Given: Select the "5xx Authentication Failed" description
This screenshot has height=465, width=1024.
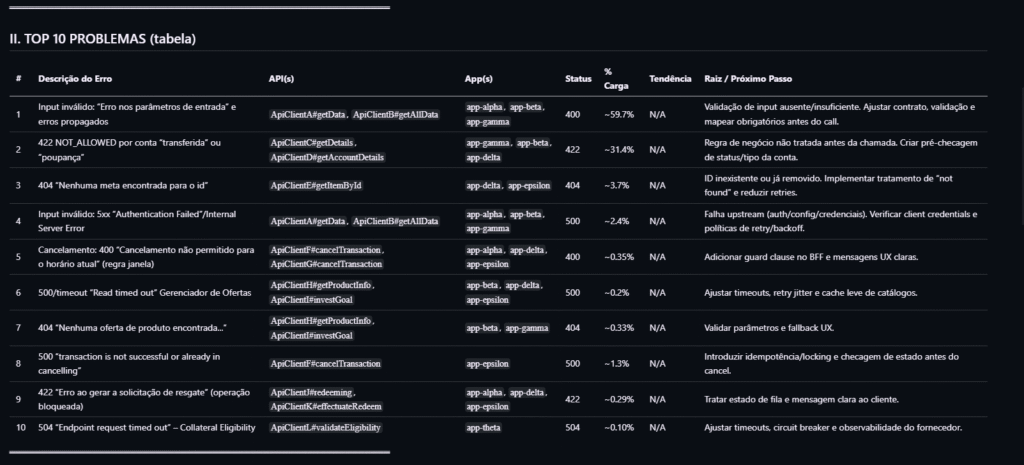Looking at the screenshot, I should [x=137, y=221].
